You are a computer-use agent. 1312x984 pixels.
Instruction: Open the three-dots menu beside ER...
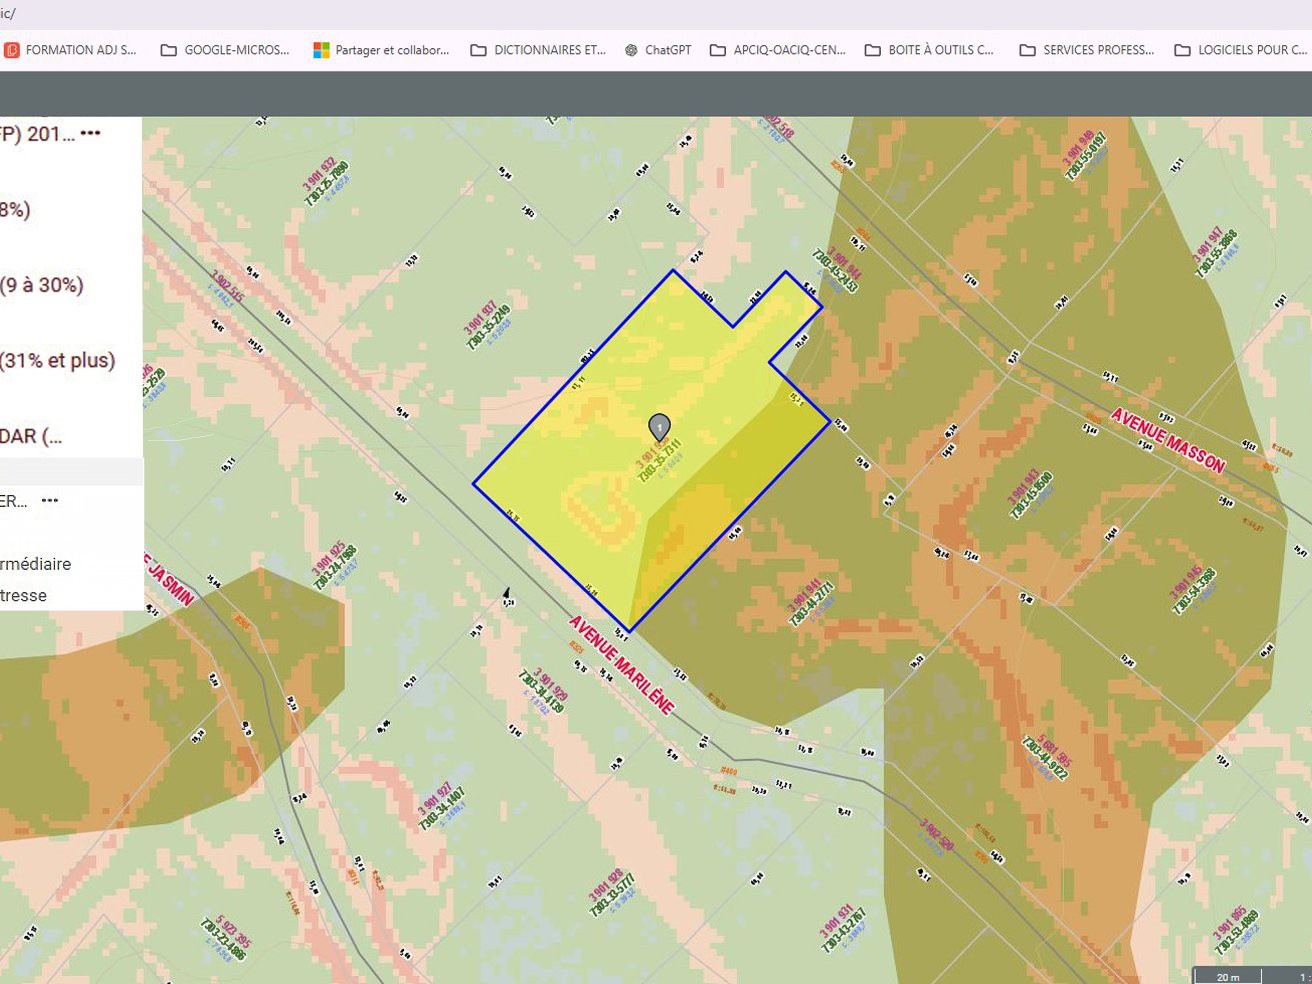point(50,500)
